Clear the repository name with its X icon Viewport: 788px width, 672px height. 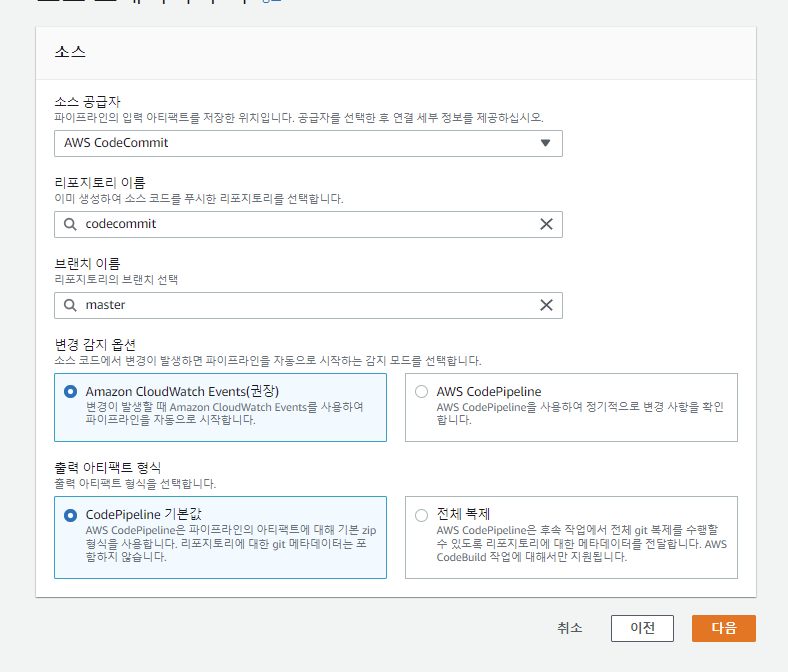coord(546,224)
